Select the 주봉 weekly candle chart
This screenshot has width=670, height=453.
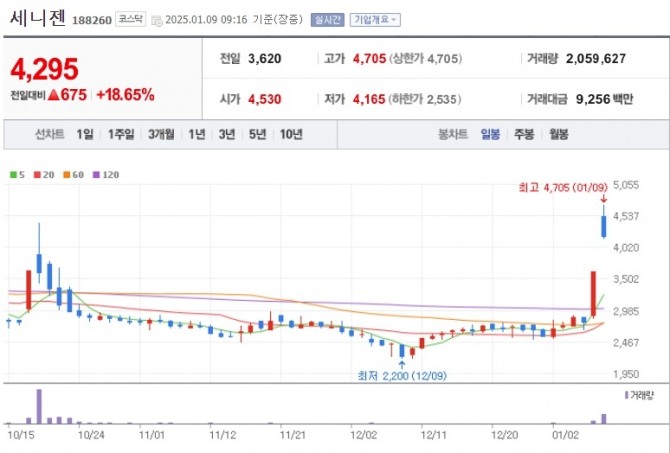pyautogui.click(x=524, y=134)
